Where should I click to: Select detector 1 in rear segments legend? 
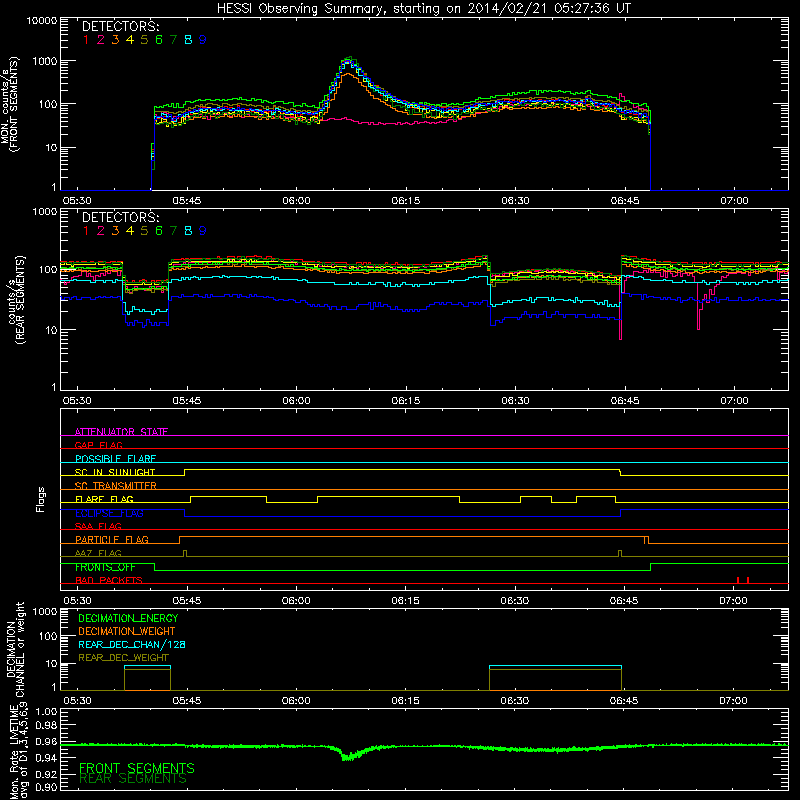click(86, 231)
